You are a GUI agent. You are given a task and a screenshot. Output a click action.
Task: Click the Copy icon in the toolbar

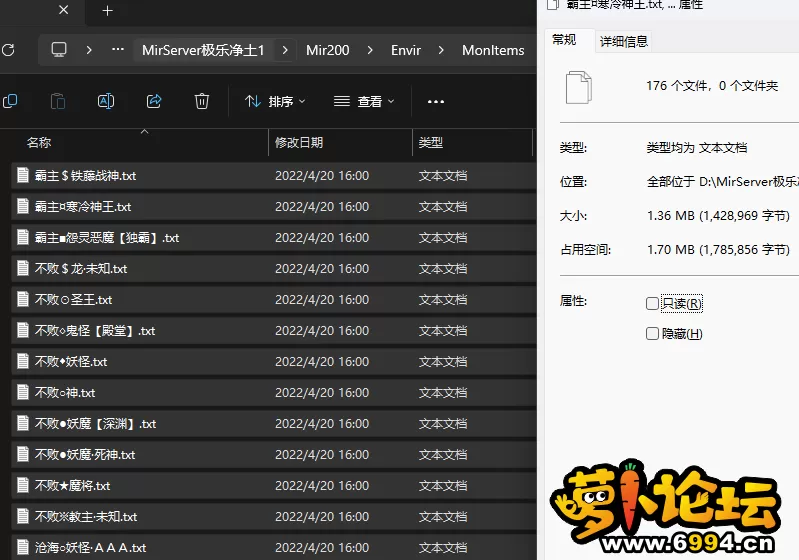tap(10, 101)
